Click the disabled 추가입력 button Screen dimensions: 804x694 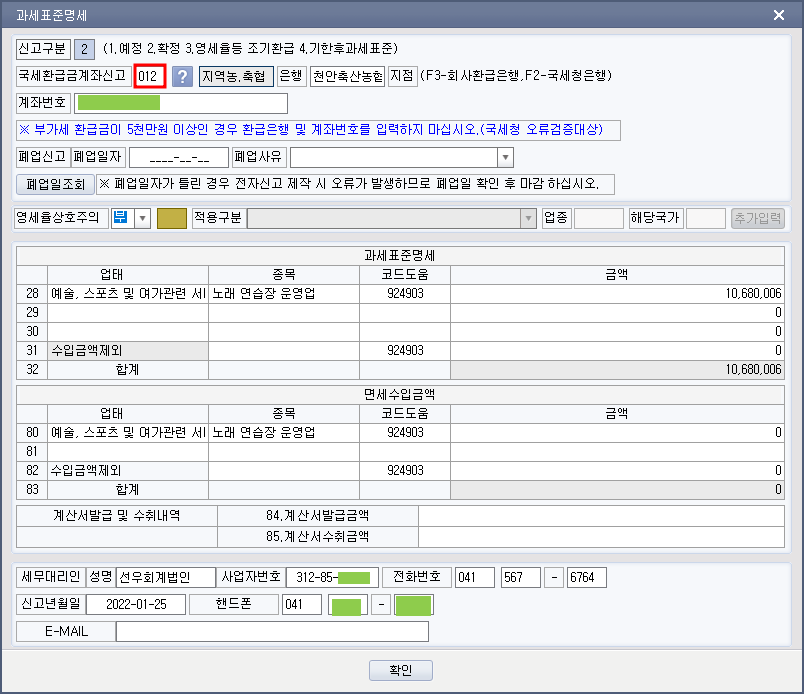(757, 218)
